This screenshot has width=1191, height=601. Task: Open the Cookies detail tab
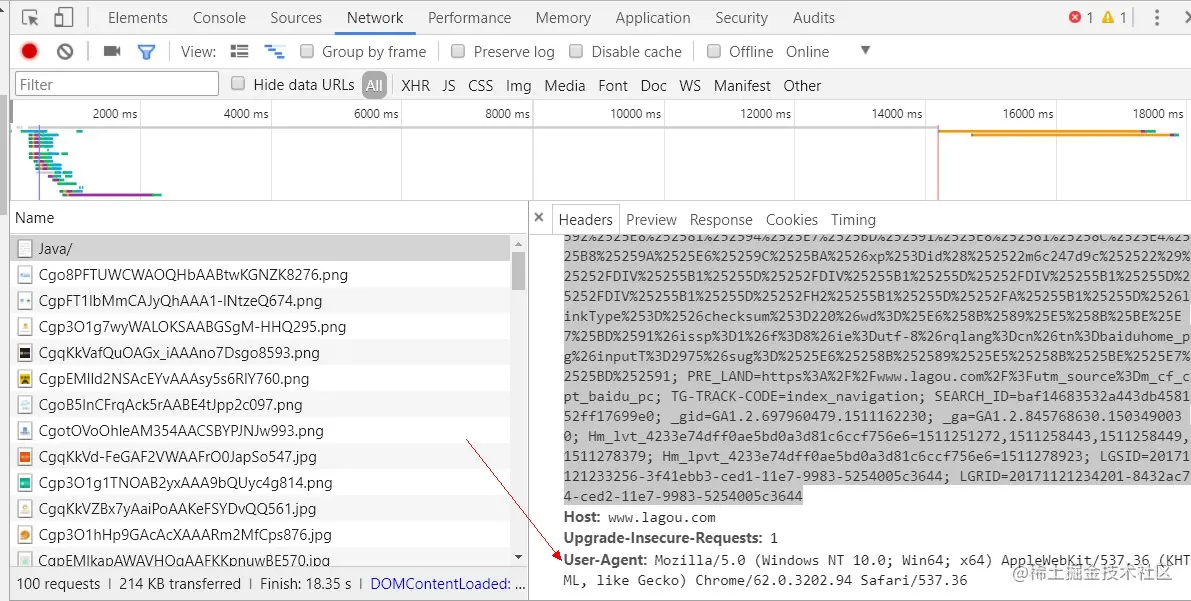(791, 220)
